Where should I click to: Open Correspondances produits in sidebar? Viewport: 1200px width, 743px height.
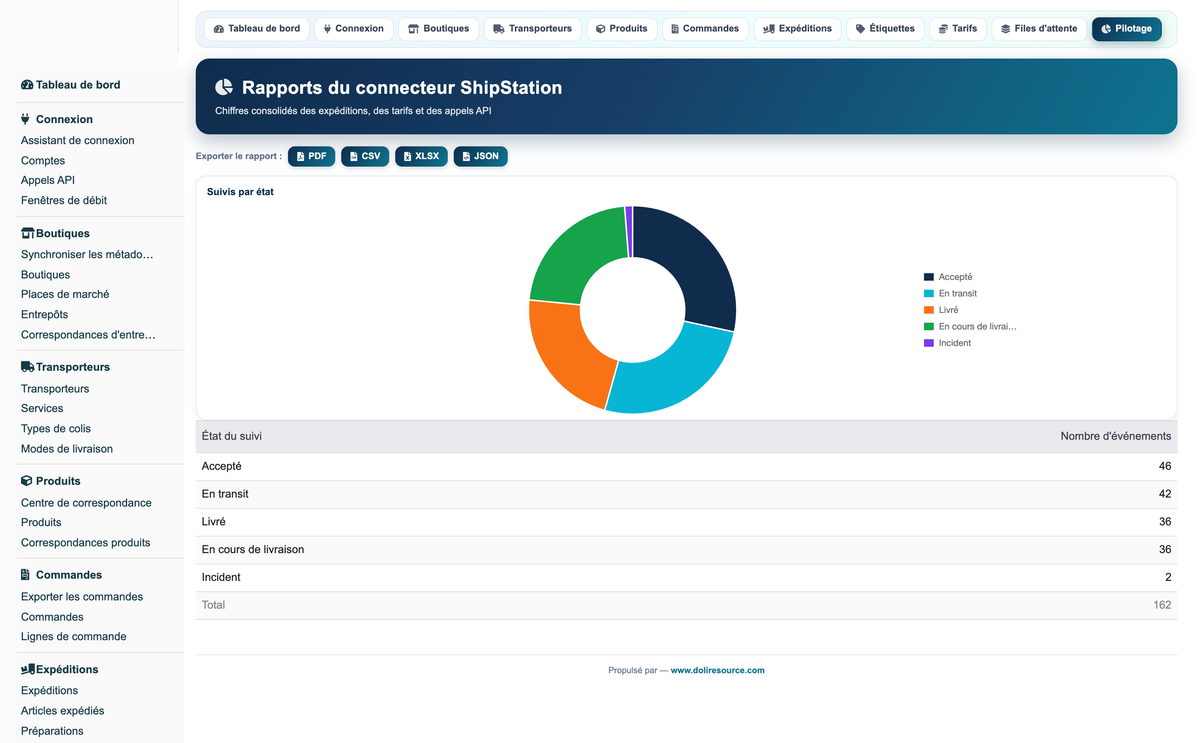point(86,543)
